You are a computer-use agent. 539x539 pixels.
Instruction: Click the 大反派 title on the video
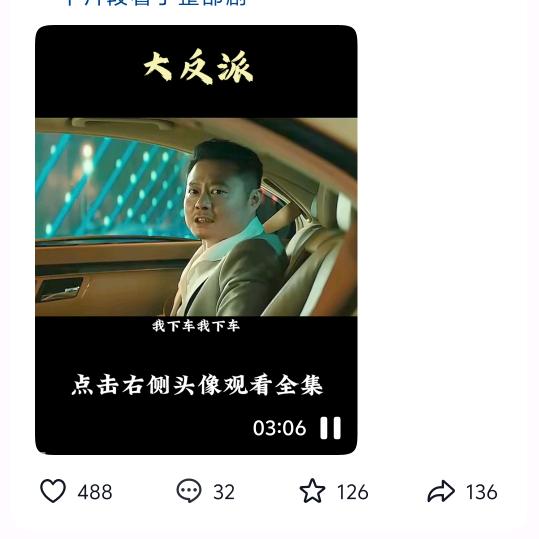coord(198,67)
